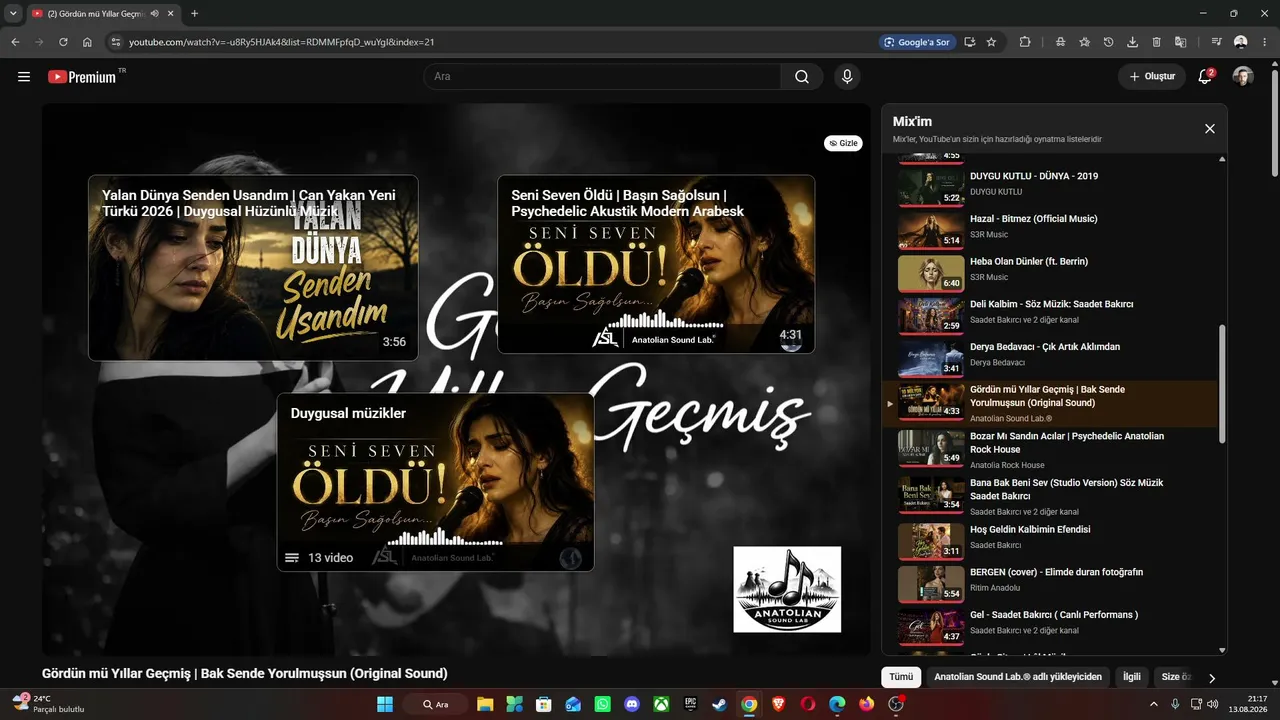Open the Windows Start menu
The width and height of the screenshot is (1280, 720).
click(x=385, y=704)
